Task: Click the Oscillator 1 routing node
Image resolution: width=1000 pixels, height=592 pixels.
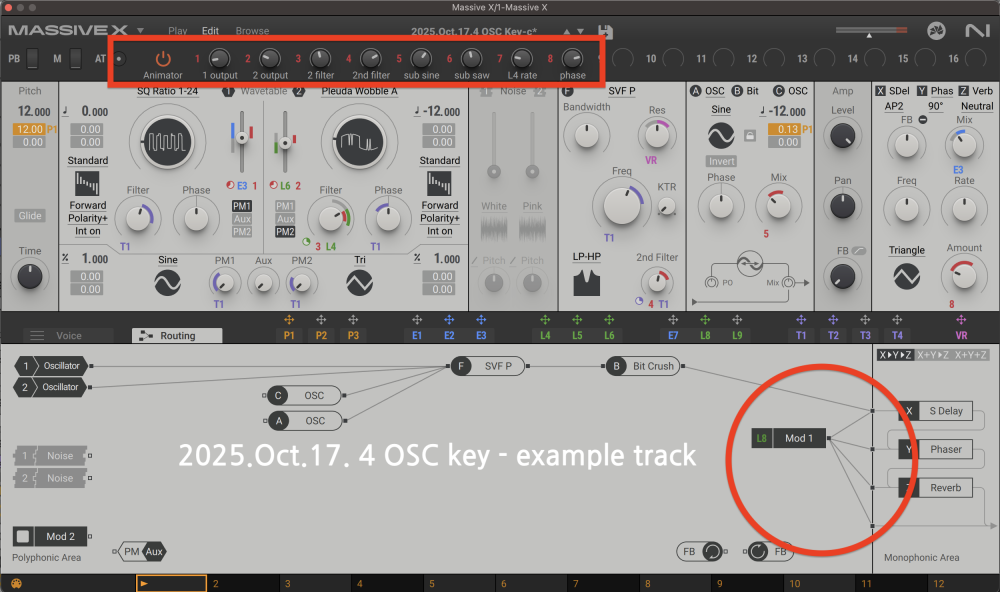Action: coord(51,366)
